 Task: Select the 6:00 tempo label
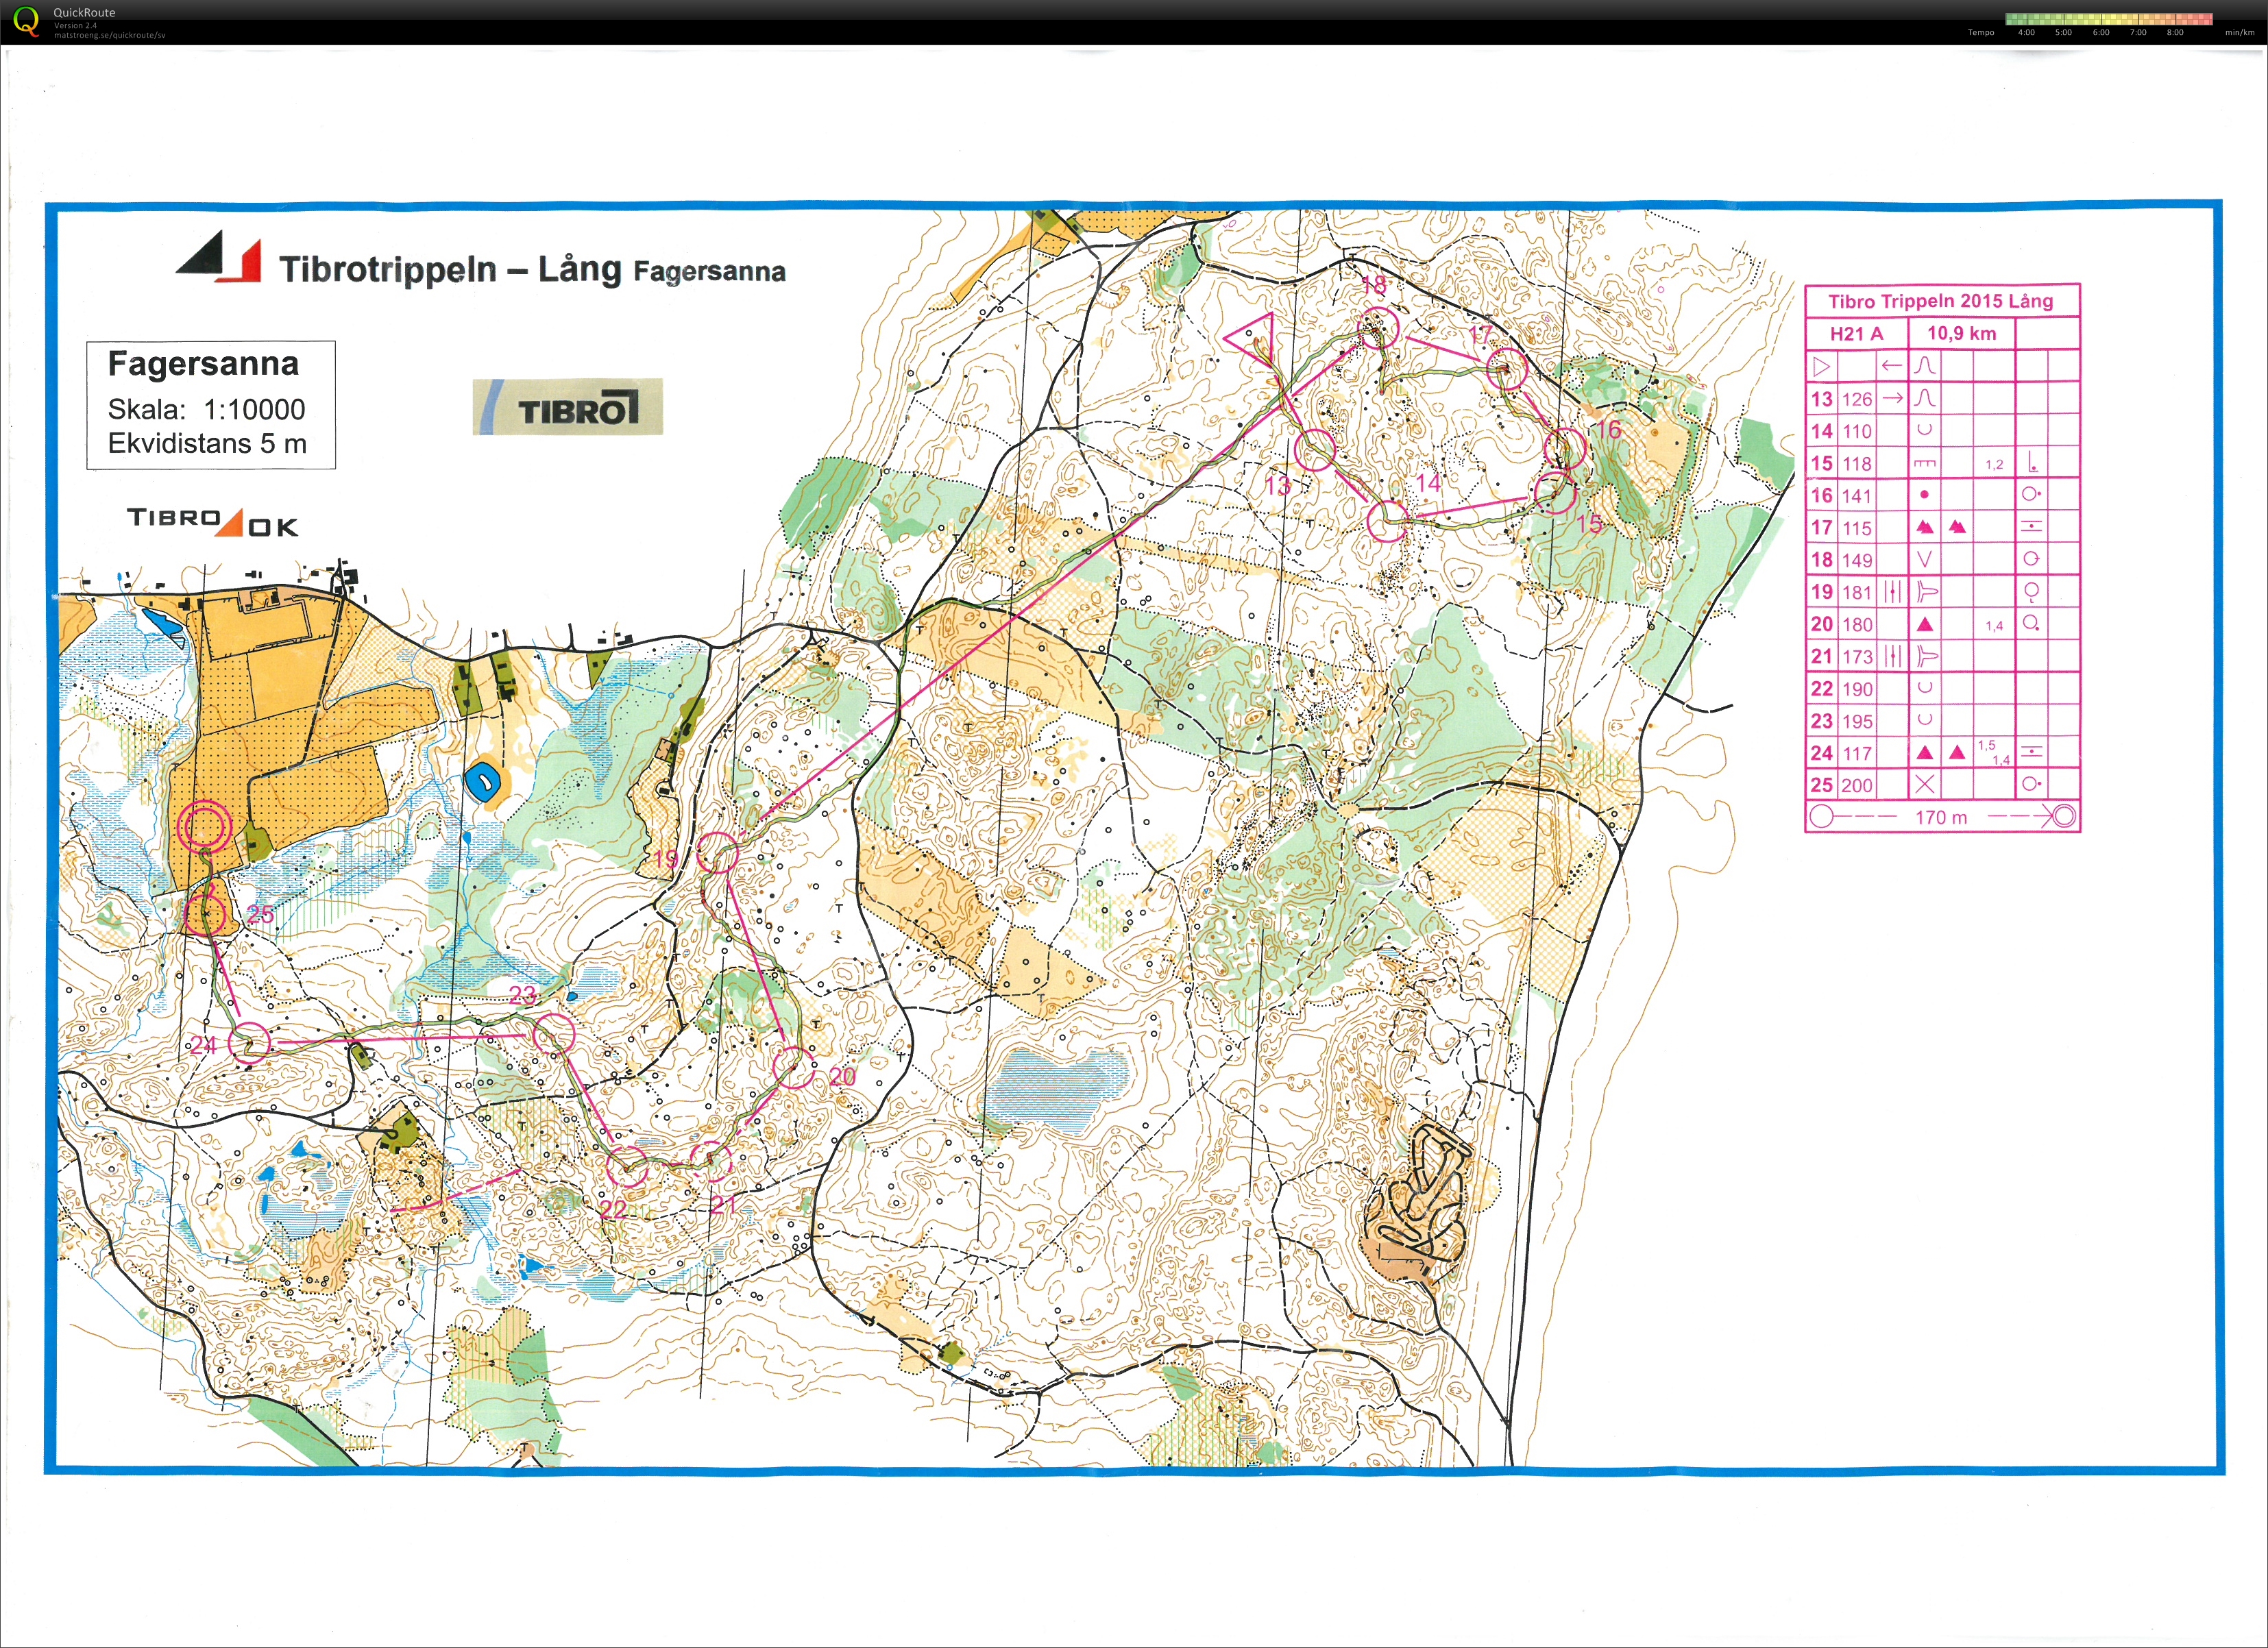click(2101, 32)
